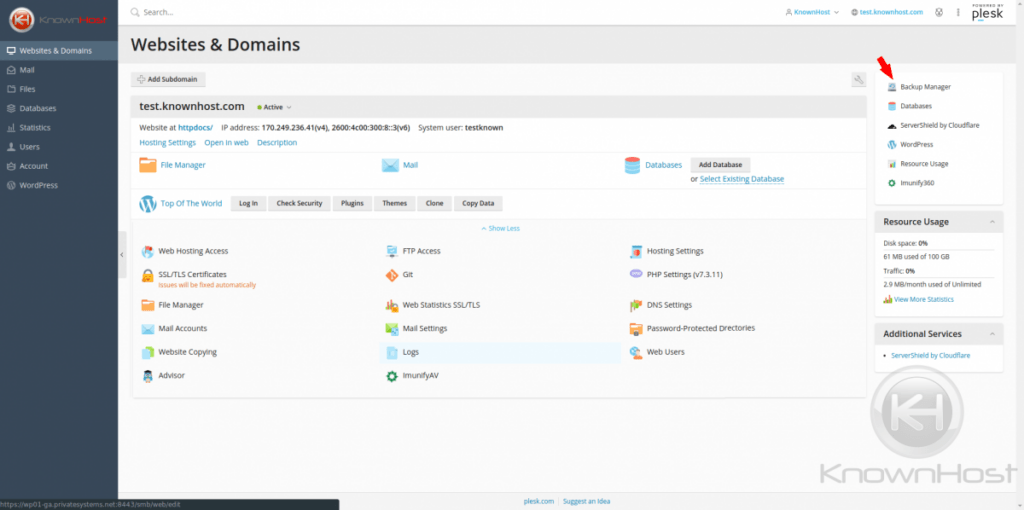This screenshot has width=1024, height=510.
Task: Click the Website Copying icon
Action: pyautogui.click(x=148, y=353)
